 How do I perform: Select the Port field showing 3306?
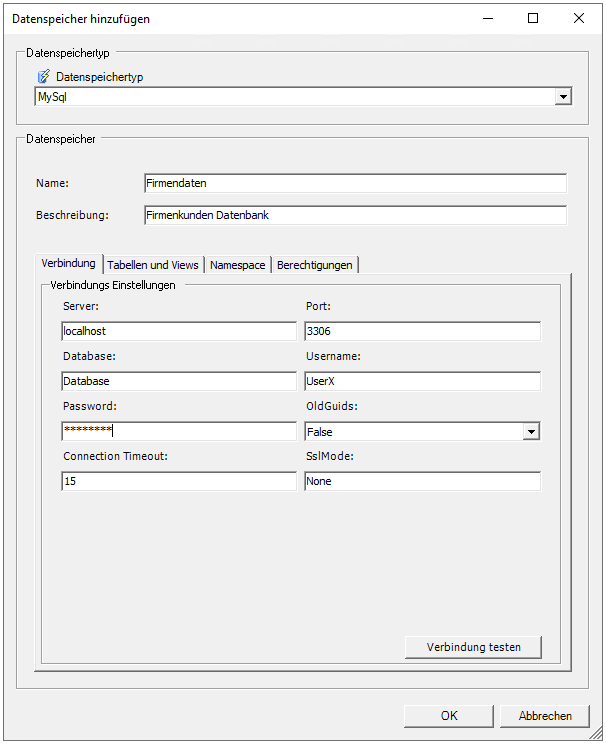point(422,331)
